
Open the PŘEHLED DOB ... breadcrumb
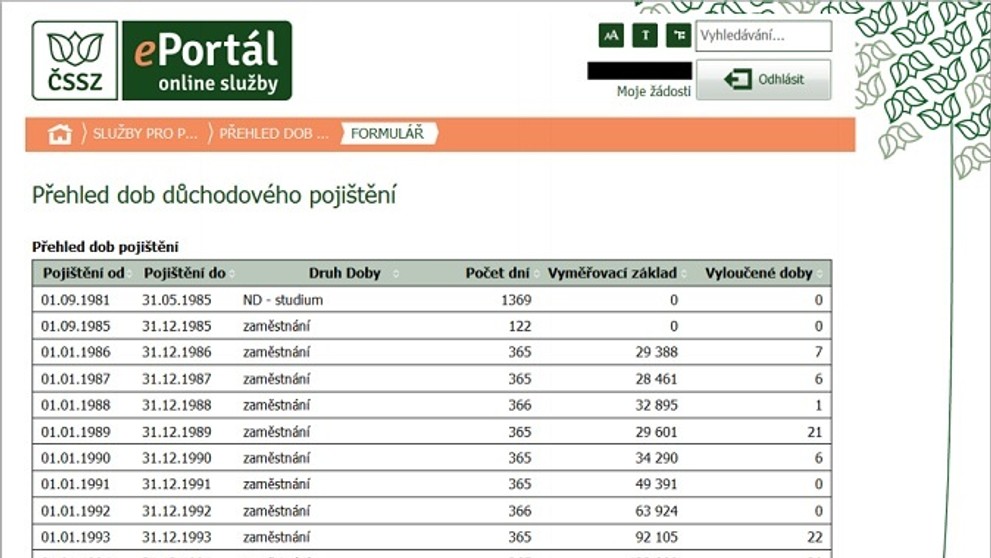click(x=274, y=134)
